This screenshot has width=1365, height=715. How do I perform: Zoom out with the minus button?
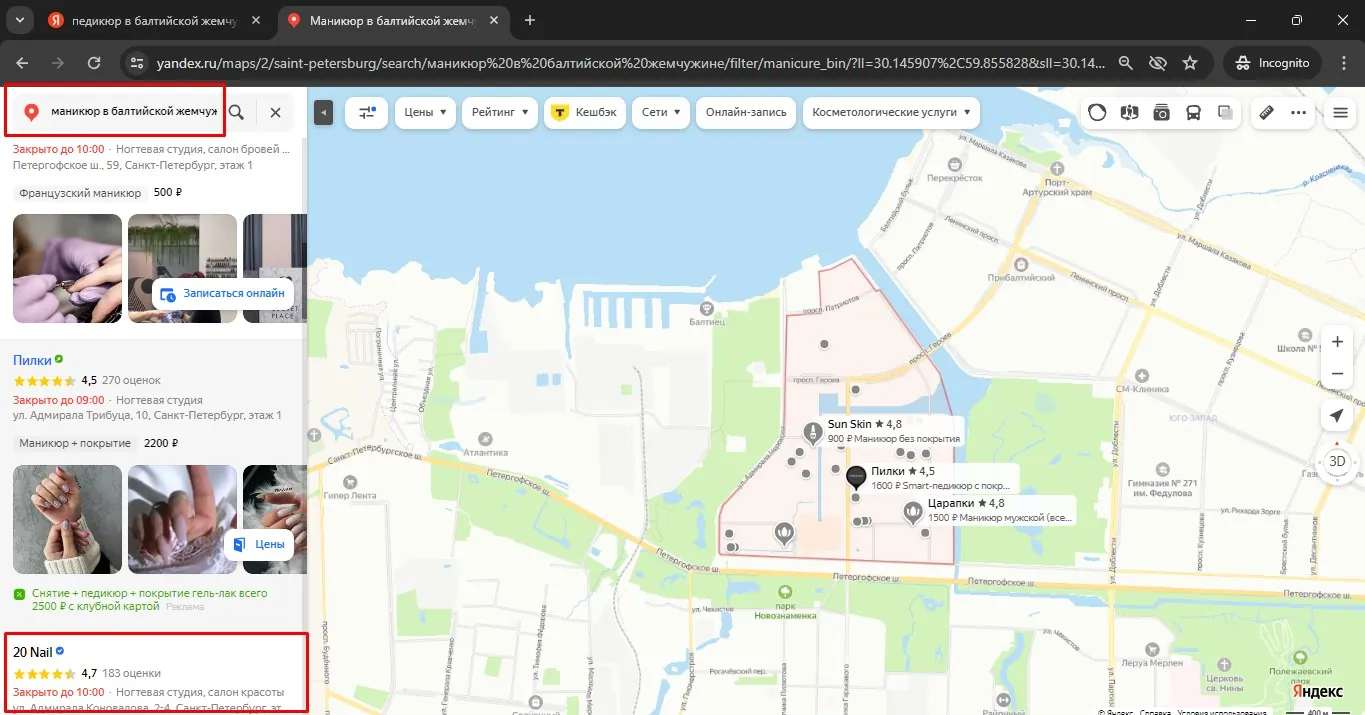[x=1337, y=374]
